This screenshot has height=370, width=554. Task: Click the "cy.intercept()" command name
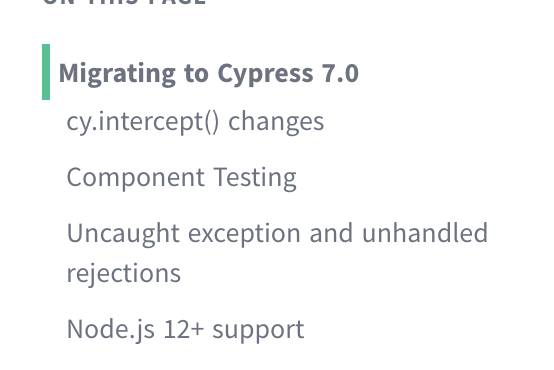[143, 122]
